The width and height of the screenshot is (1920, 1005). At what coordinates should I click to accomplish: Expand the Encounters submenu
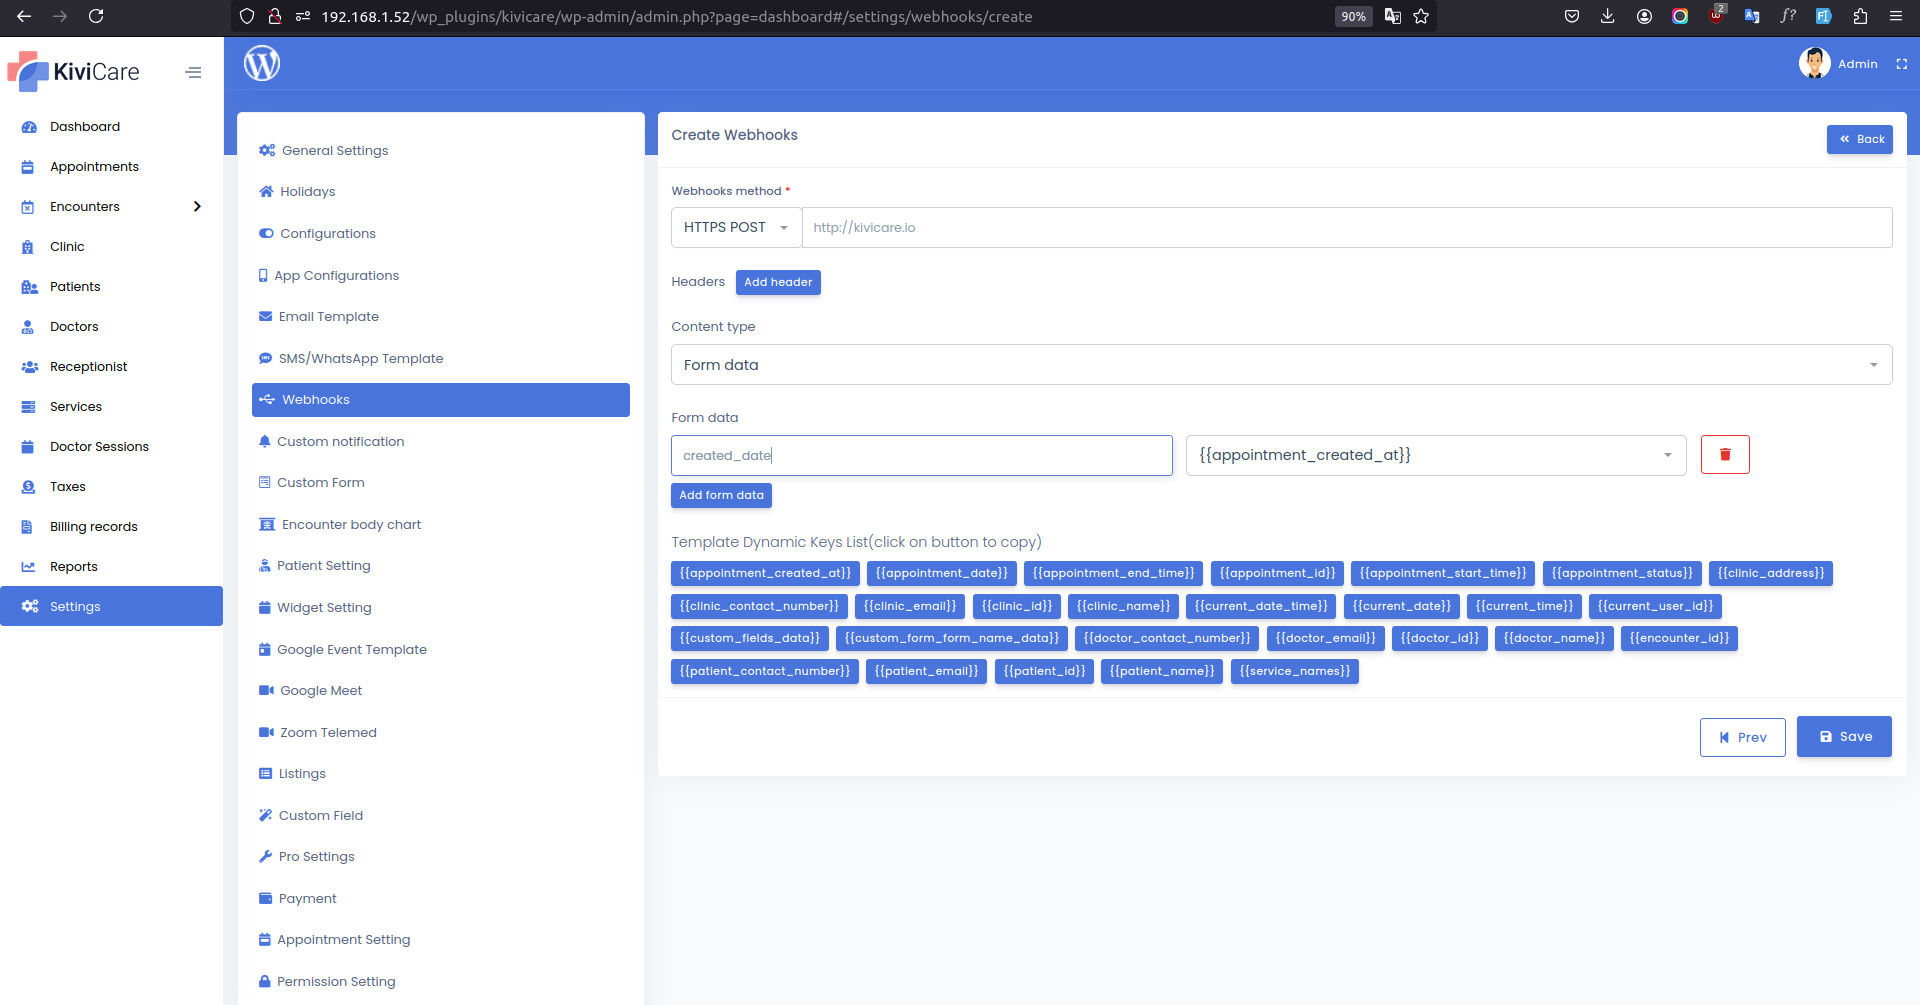pos(197,206)
